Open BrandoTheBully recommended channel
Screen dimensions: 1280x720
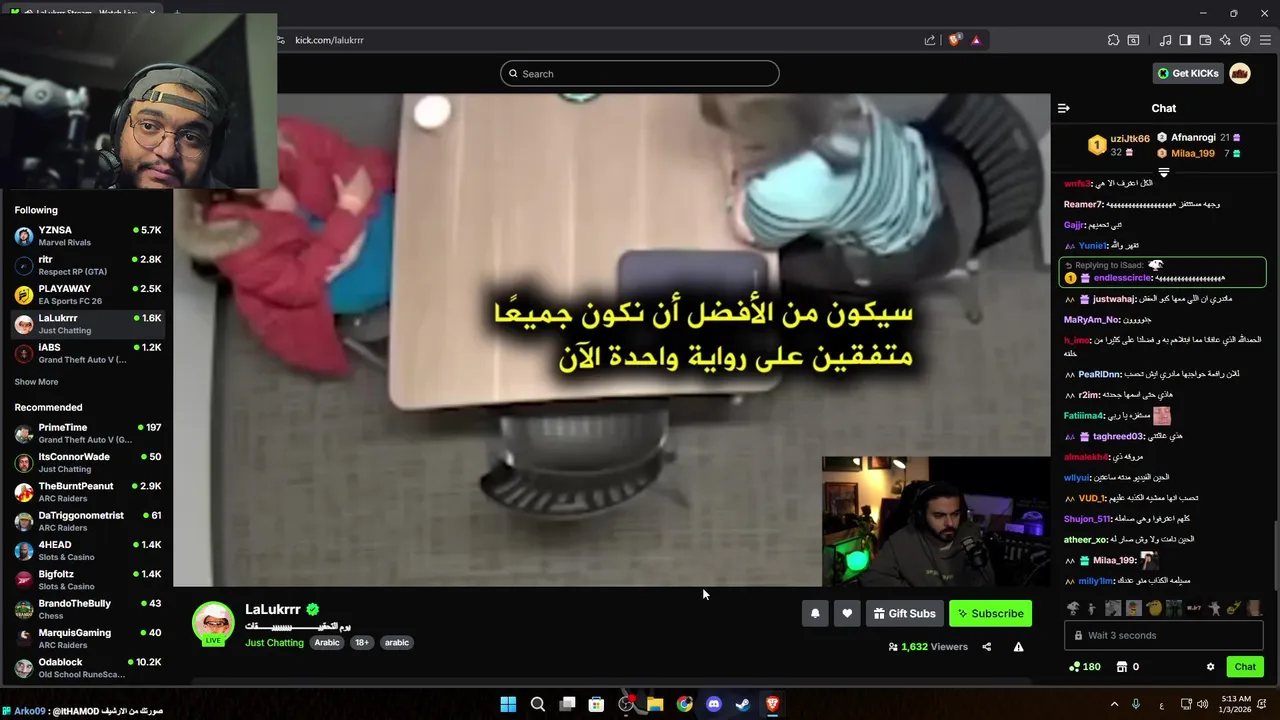click(87, 609)
